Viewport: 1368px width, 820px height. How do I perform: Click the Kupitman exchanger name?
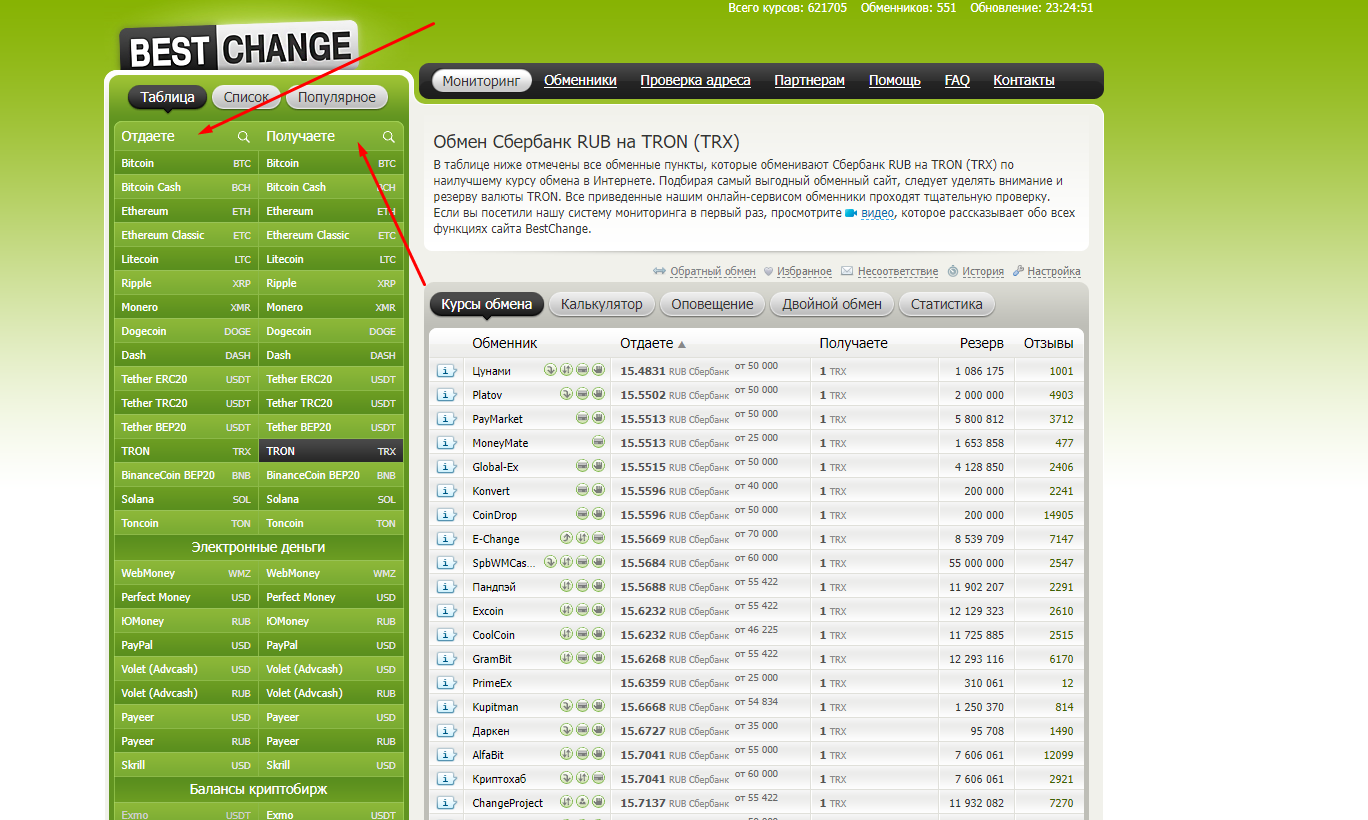tap(495, 707)
